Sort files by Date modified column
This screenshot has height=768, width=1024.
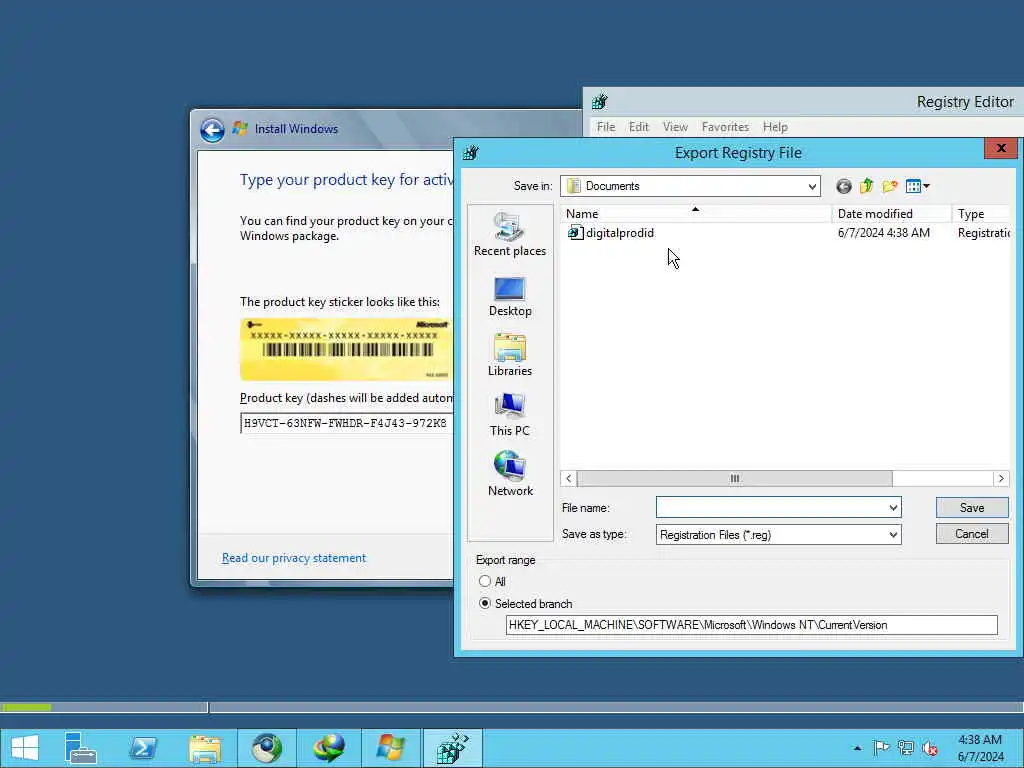click(x=891, y=214)
